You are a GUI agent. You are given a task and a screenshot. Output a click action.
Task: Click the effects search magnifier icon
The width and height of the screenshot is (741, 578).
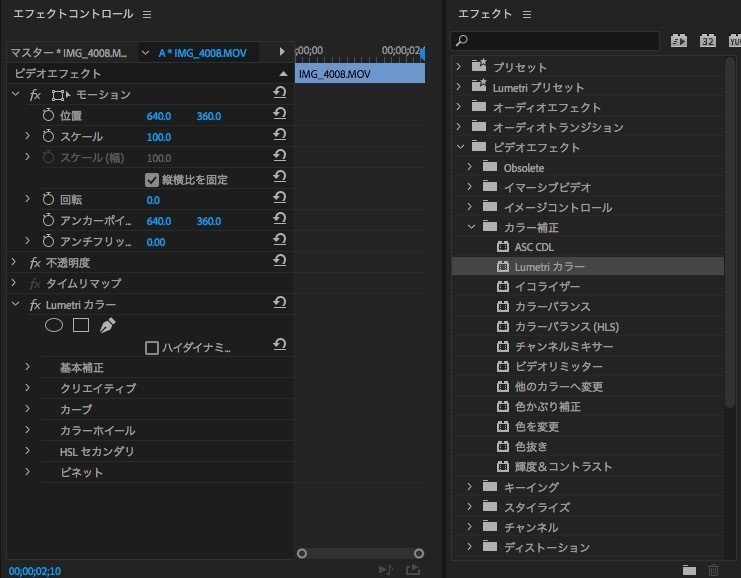(462, 41)
